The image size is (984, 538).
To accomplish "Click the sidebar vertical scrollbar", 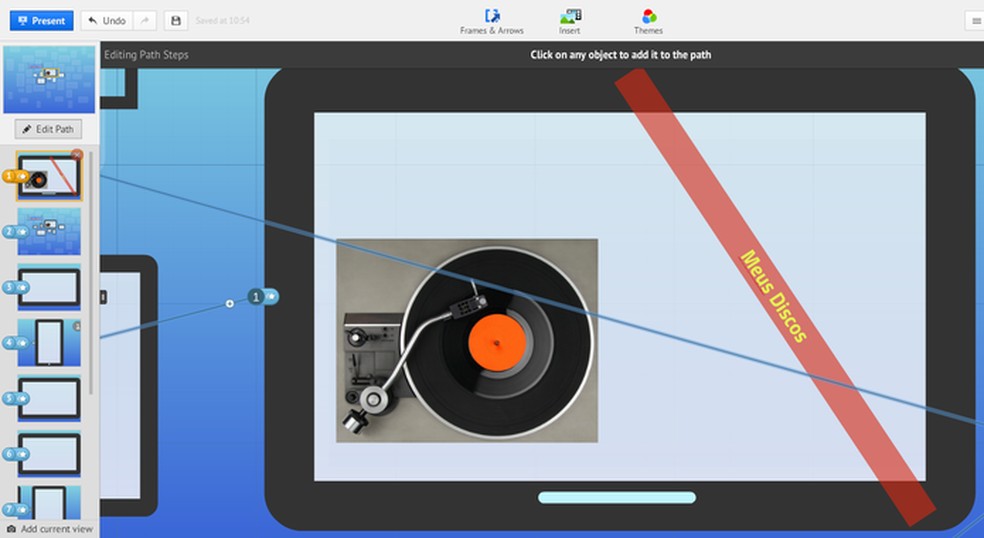I will pos(91,270).
